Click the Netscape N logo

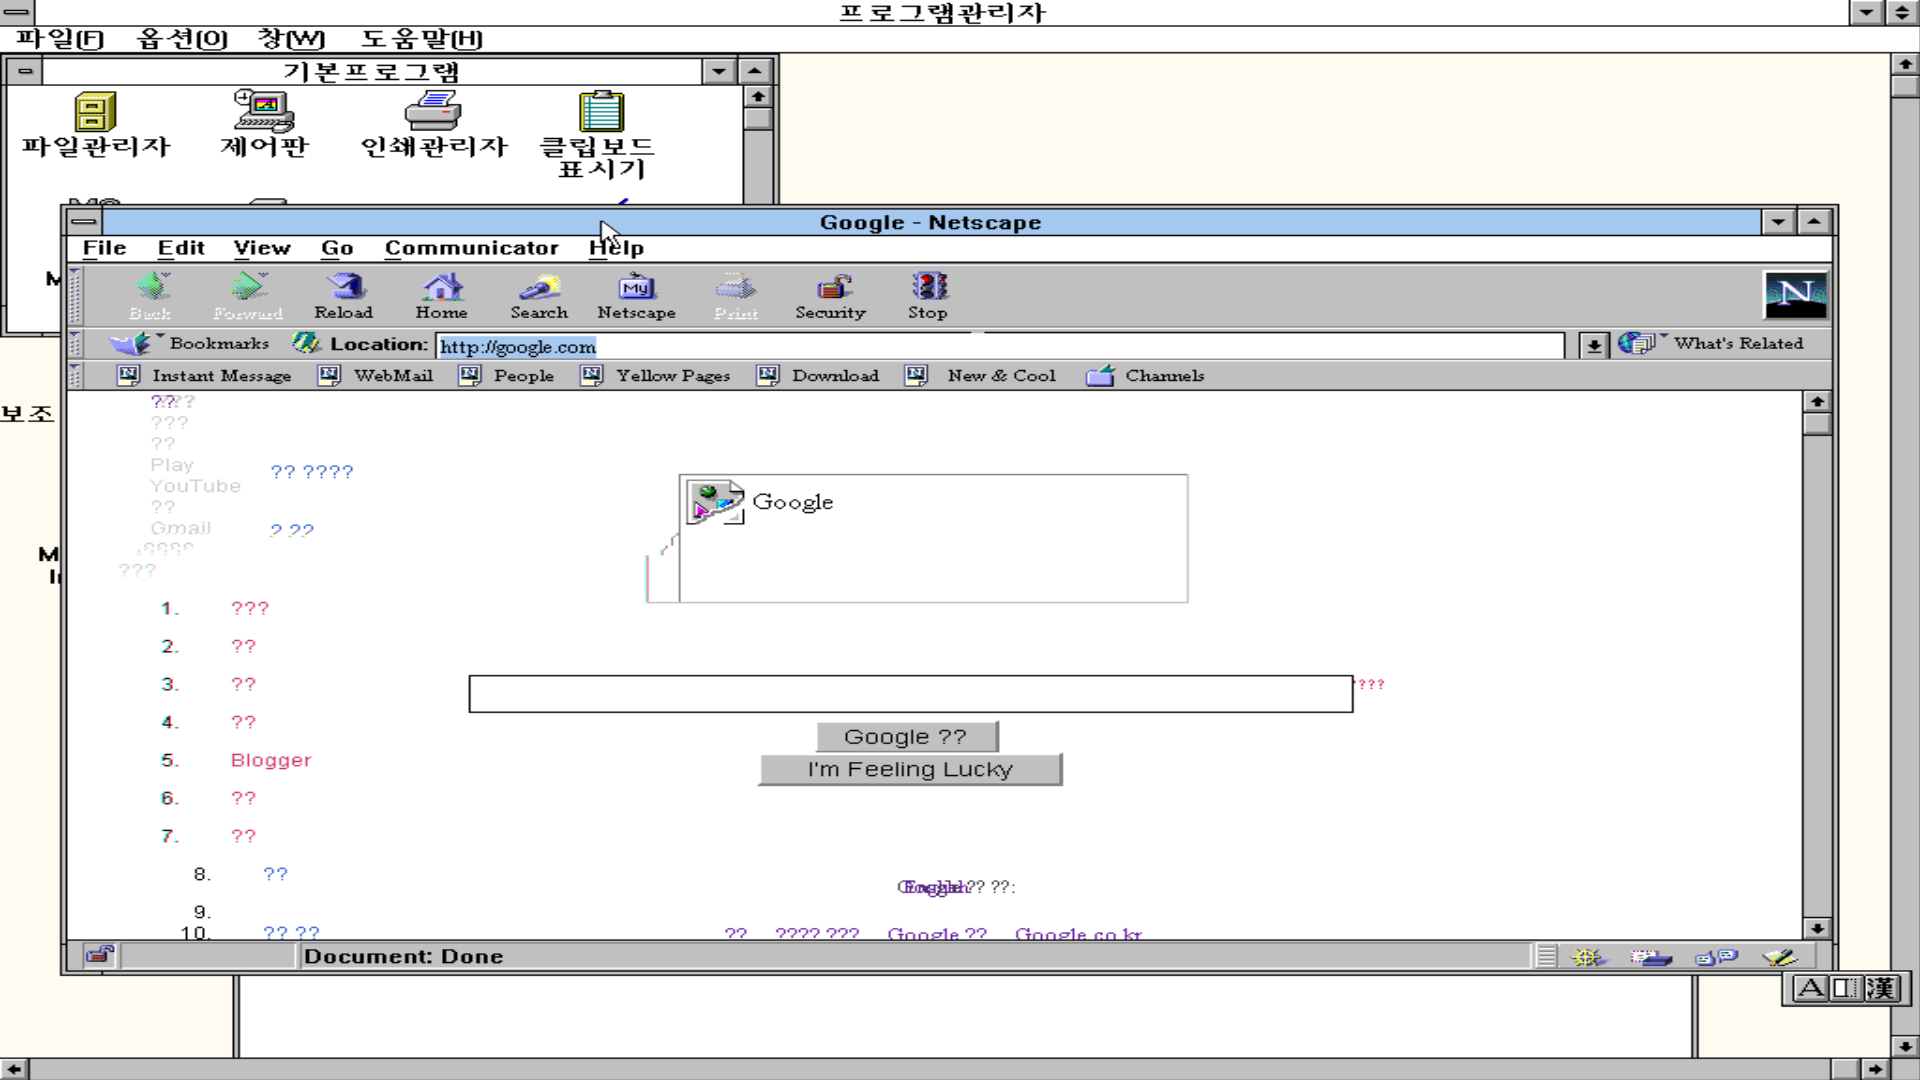1795,294
